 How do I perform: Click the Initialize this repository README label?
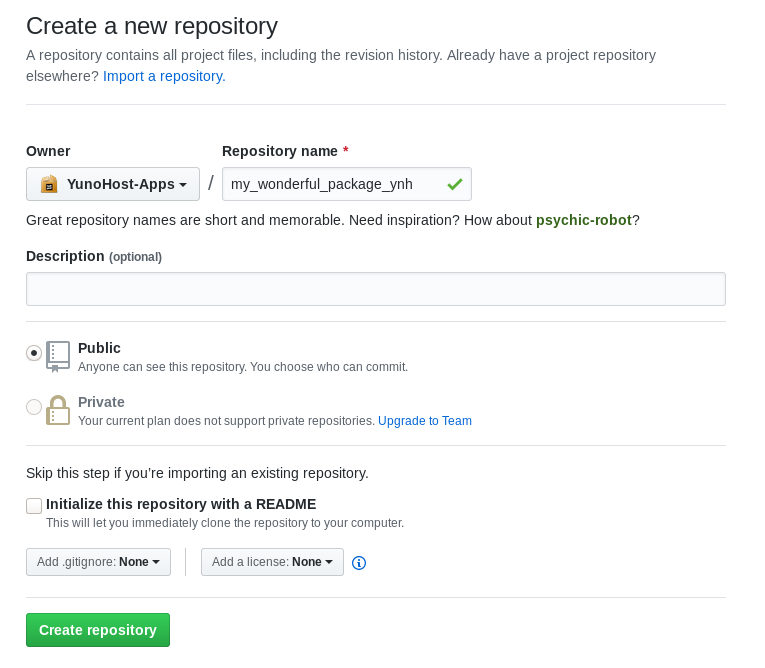(181, 504)
